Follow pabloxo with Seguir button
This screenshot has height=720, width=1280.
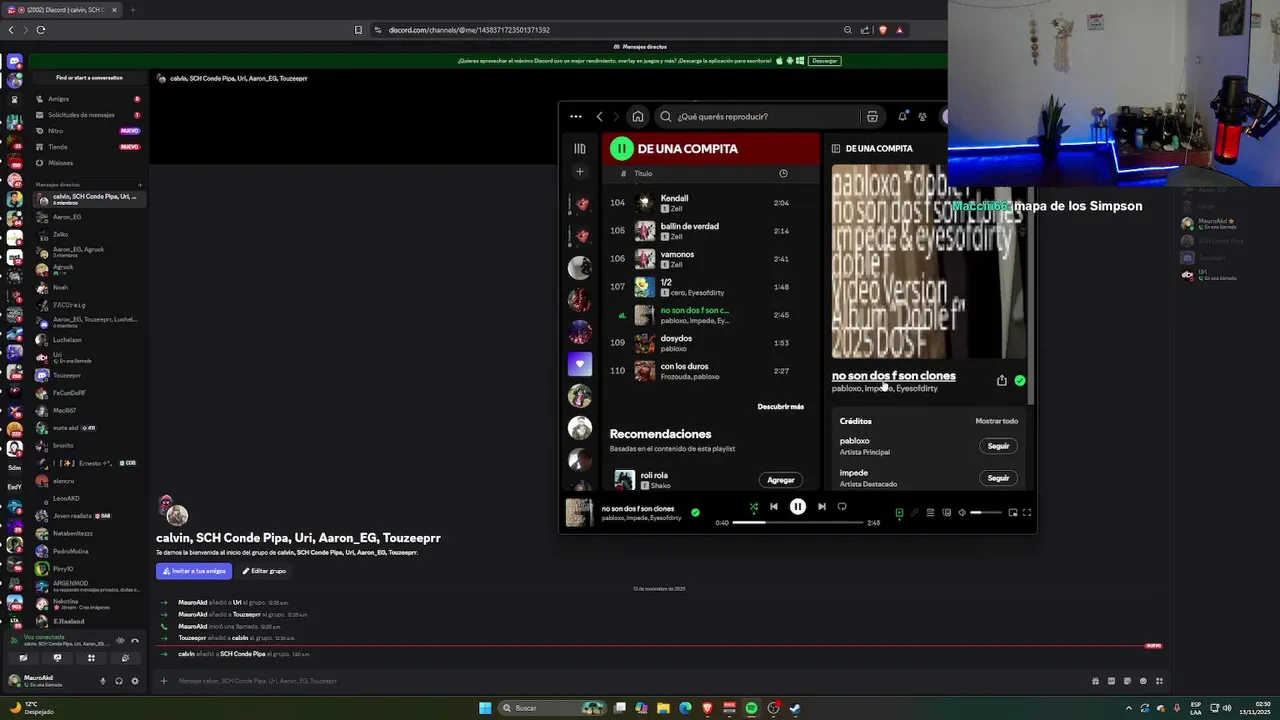(998, 446)
